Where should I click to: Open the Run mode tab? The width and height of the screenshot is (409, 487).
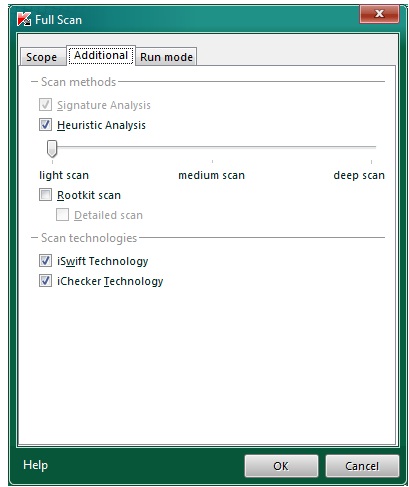tap(166, 57)
